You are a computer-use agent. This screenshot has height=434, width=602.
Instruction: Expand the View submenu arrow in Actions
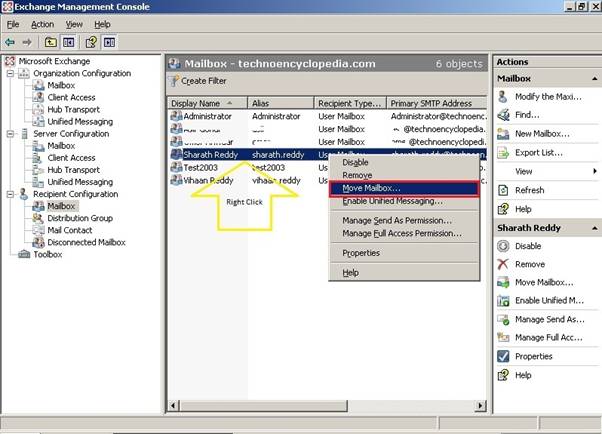(x=595, y=171)
